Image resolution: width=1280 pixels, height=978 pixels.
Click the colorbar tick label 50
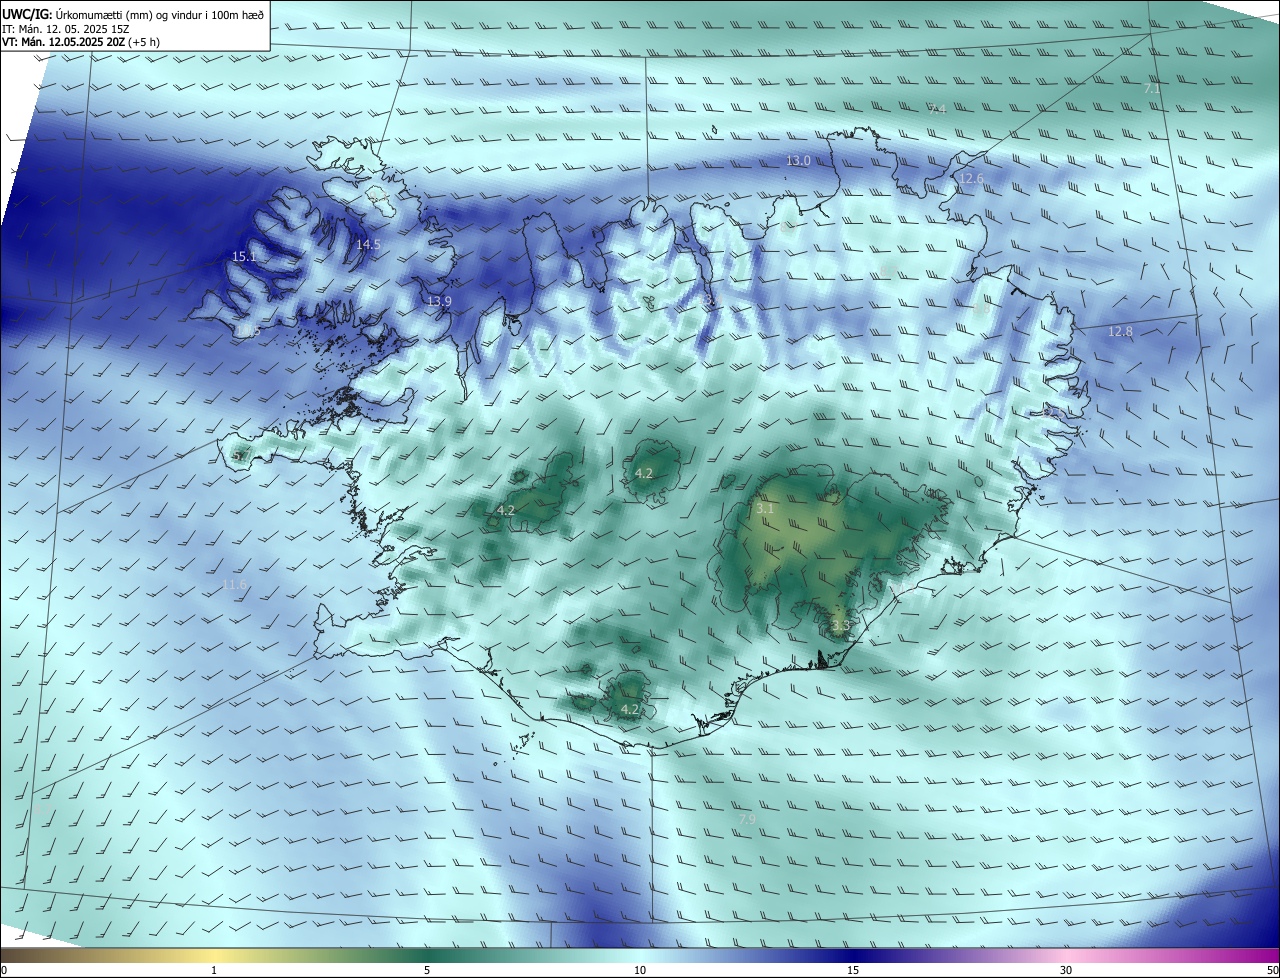pos(1272,970)
